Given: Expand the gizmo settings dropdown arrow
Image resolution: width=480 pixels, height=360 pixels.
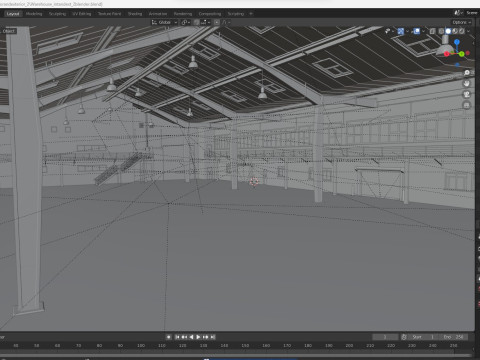Looking at the screenshot, I should click(407, 31).
